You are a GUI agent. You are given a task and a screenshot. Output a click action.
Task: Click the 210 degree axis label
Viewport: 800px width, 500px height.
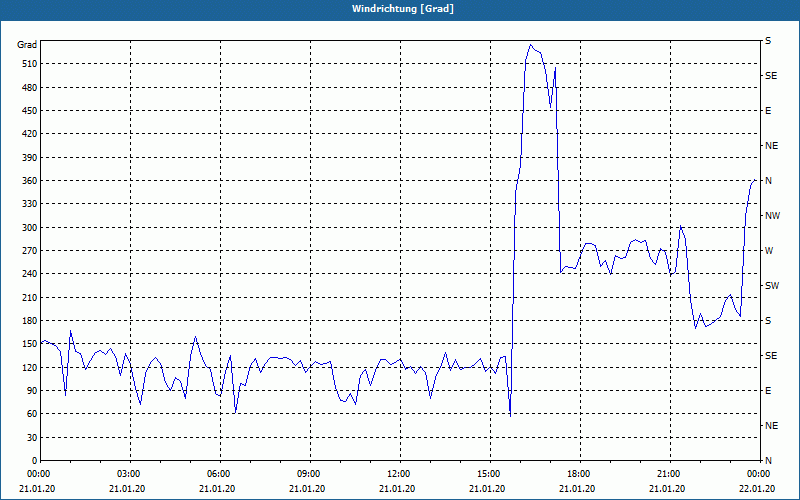coord(30,297)
